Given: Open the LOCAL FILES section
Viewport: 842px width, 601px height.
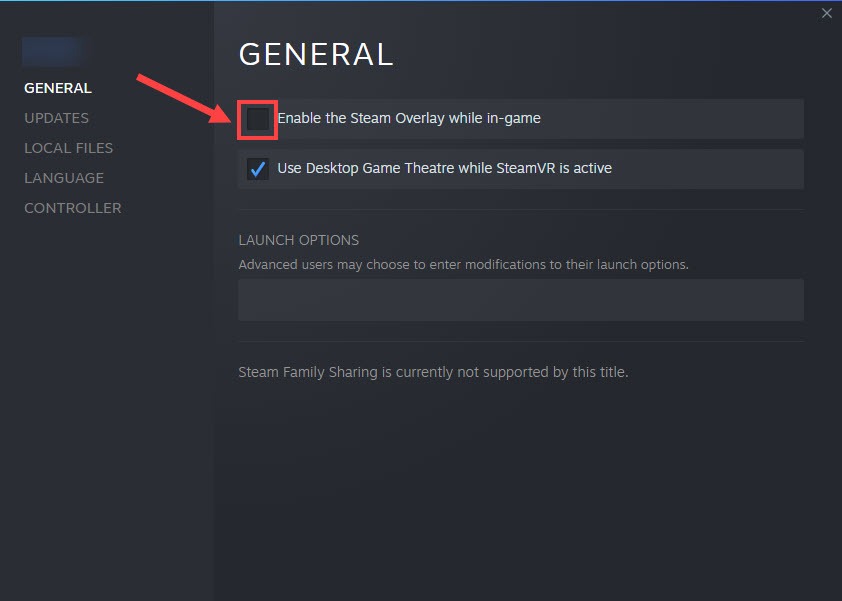Looking at the screenshot, I should tap(68, 148).
